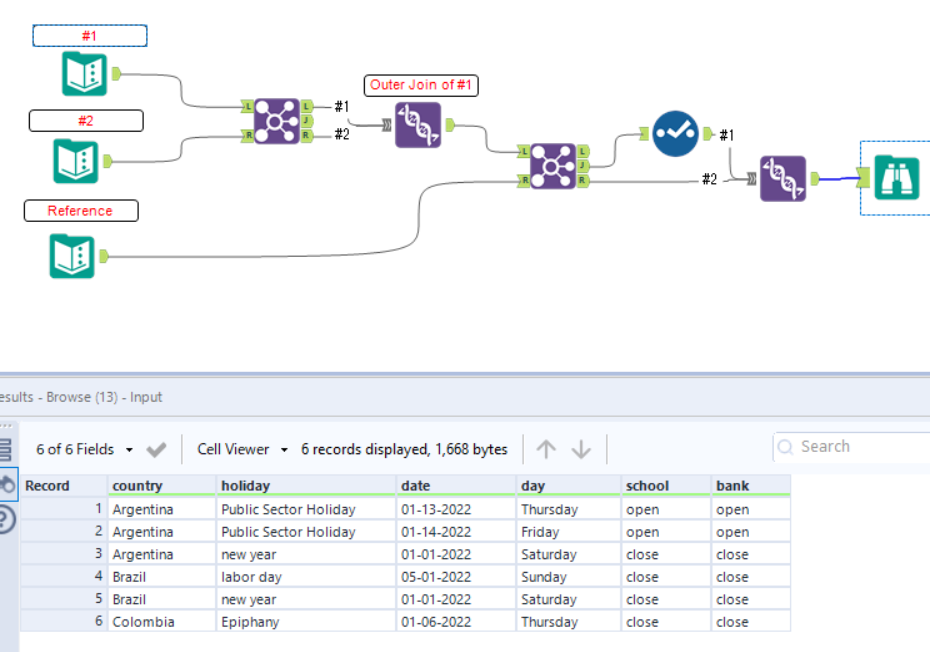This screenshot has height=652, width=930.
Task: Select the Colombia country cell
Action: click(161, 622)
